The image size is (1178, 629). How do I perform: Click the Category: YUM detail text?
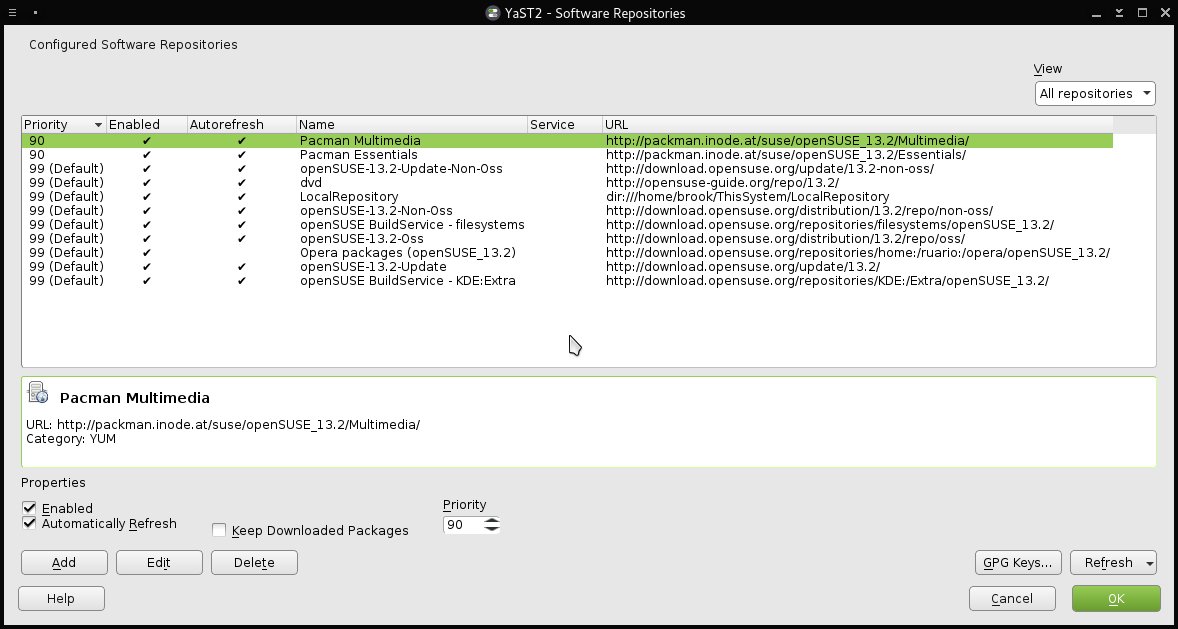[x=71, y=439]
